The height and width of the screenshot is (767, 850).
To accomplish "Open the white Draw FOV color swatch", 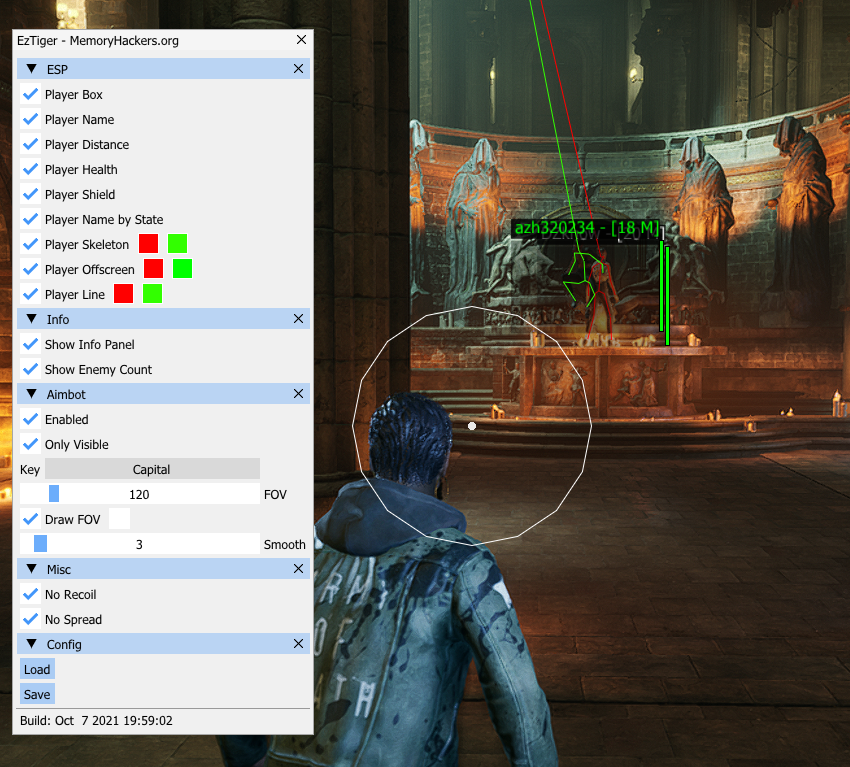I will click(x=119, y=519).
